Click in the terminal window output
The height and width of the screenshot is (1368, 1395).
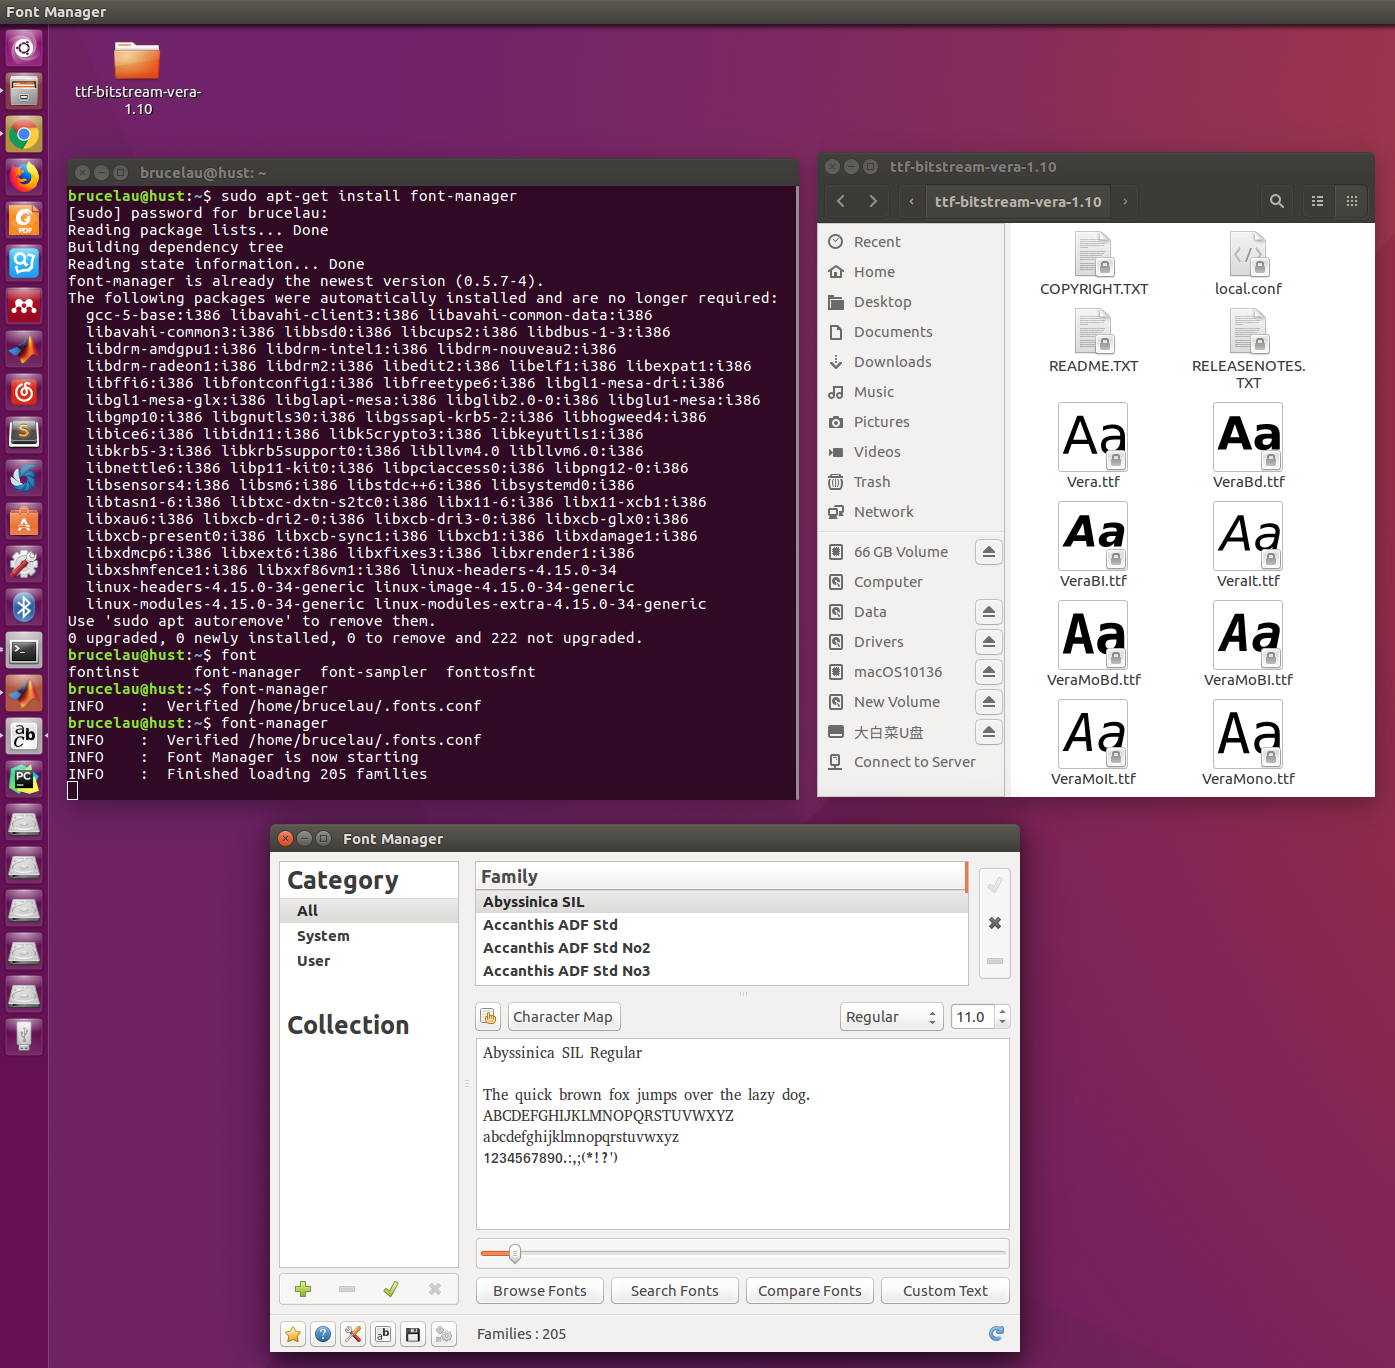pyautogui.click(x=432, y=493)
